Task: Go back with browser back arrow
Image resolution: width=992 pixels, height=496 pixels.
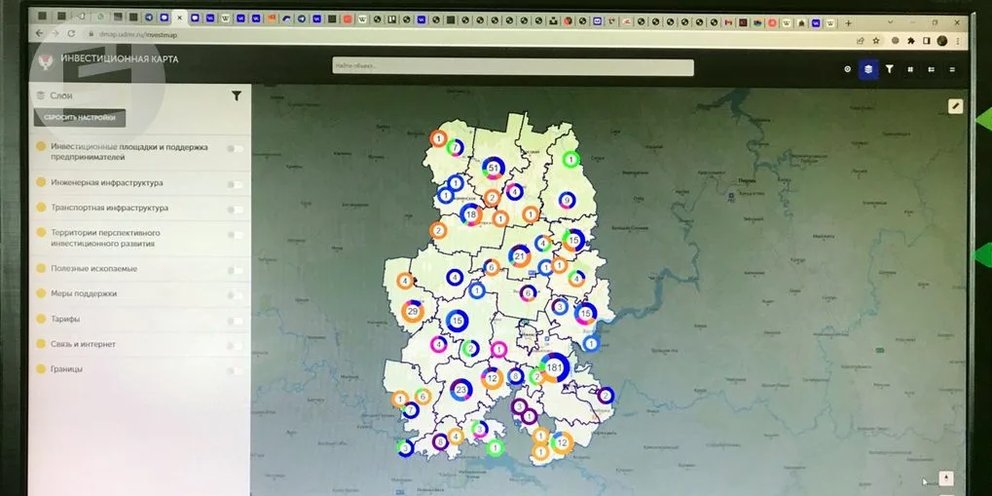Action: pos(40,34)
